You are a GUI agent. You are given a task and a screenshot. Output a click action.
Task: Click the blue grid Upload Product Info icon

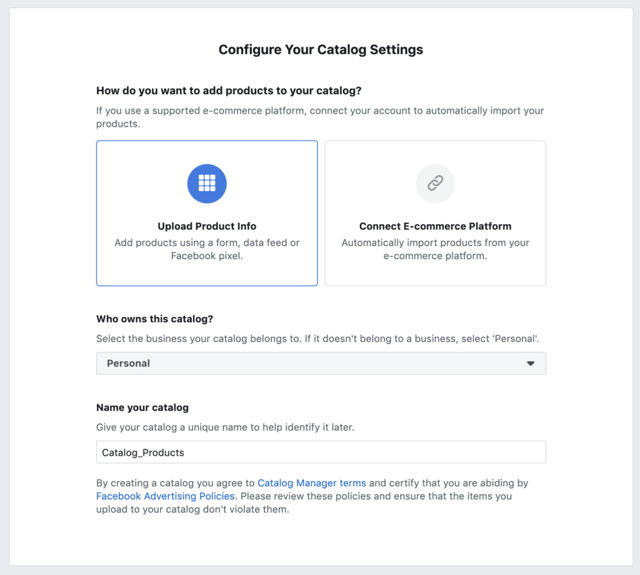pyautogui.click(x=207, y=184)
